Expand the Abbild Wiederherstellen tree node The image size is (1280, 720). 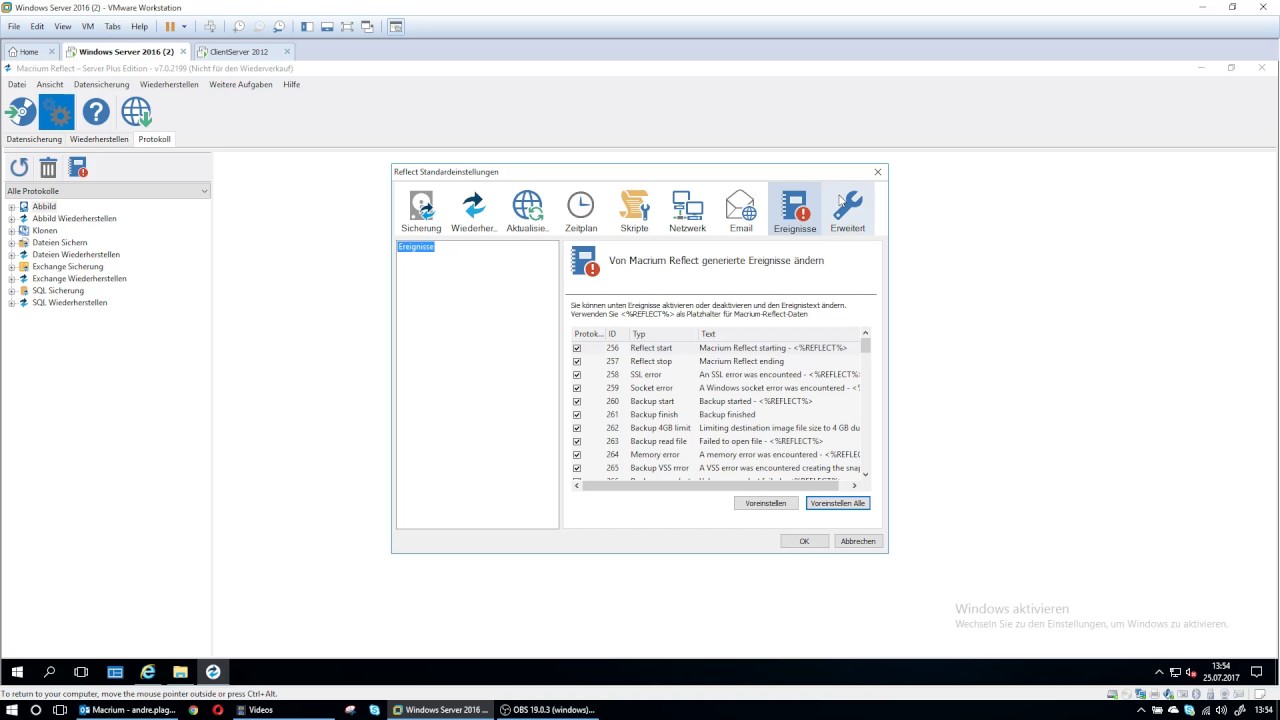12,219
